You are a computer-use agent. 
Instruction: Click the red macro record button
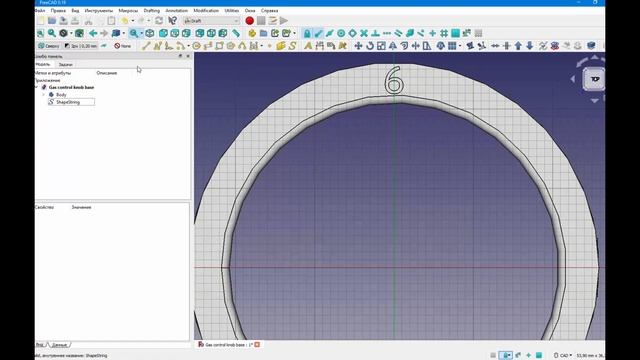coord(249,20)
